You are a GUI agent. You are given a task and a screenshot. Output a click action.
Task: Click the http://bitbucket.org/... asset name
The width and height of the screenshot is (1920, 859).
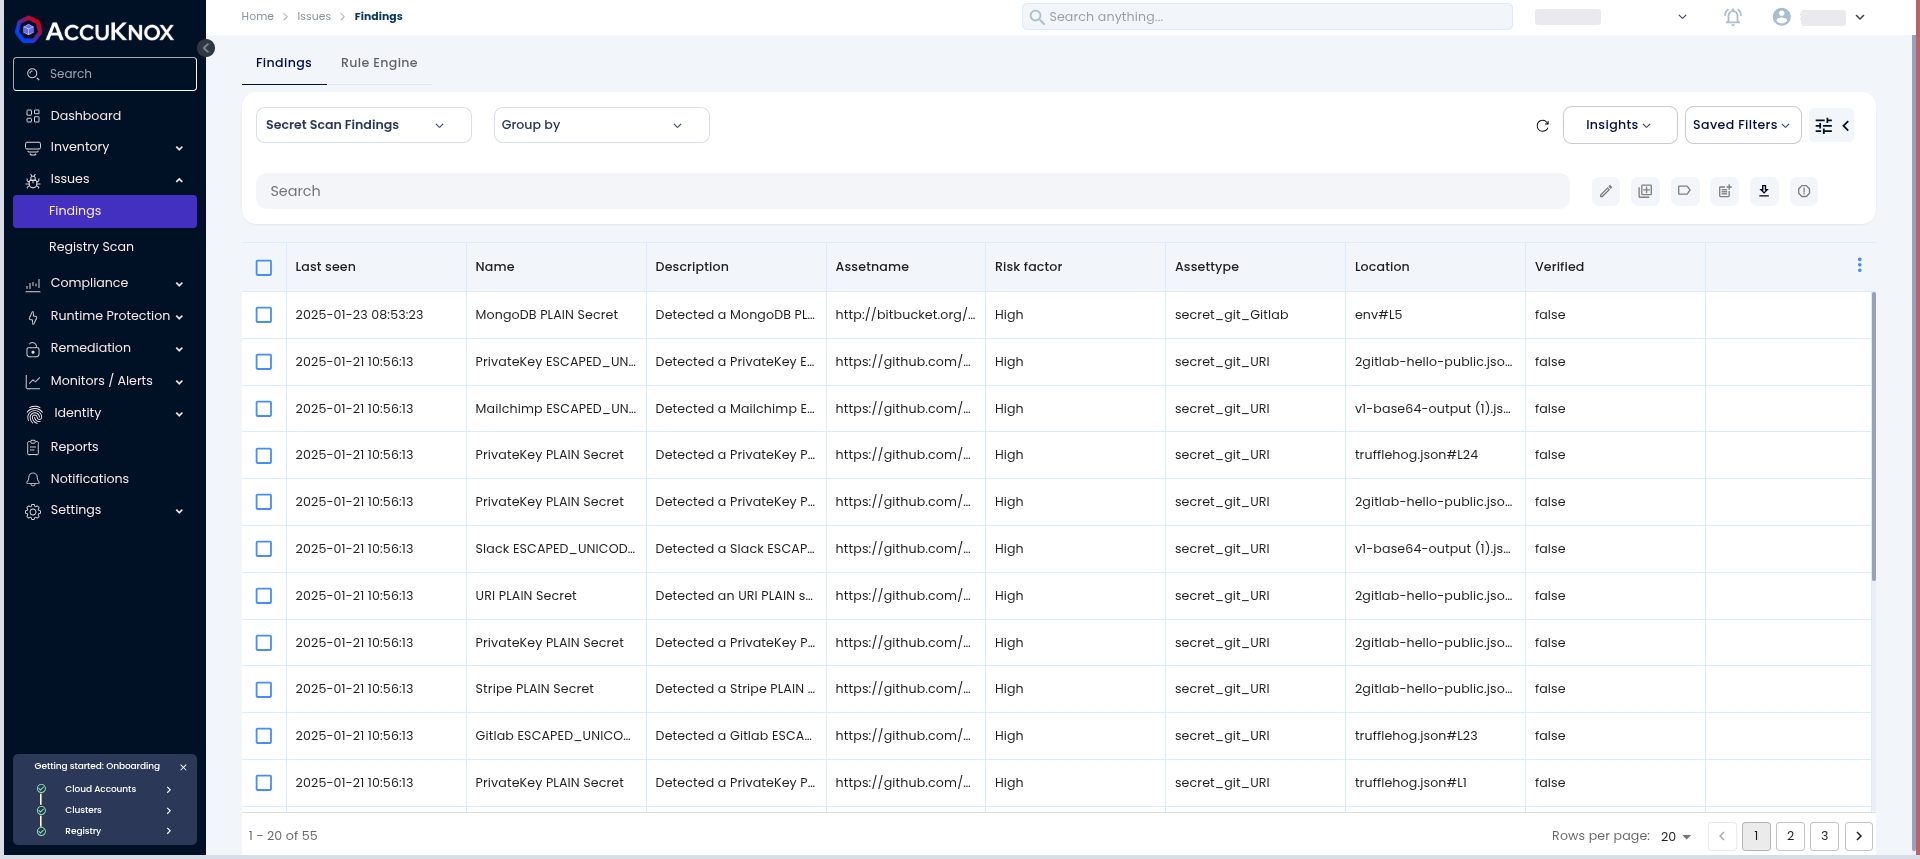(905, 315)
